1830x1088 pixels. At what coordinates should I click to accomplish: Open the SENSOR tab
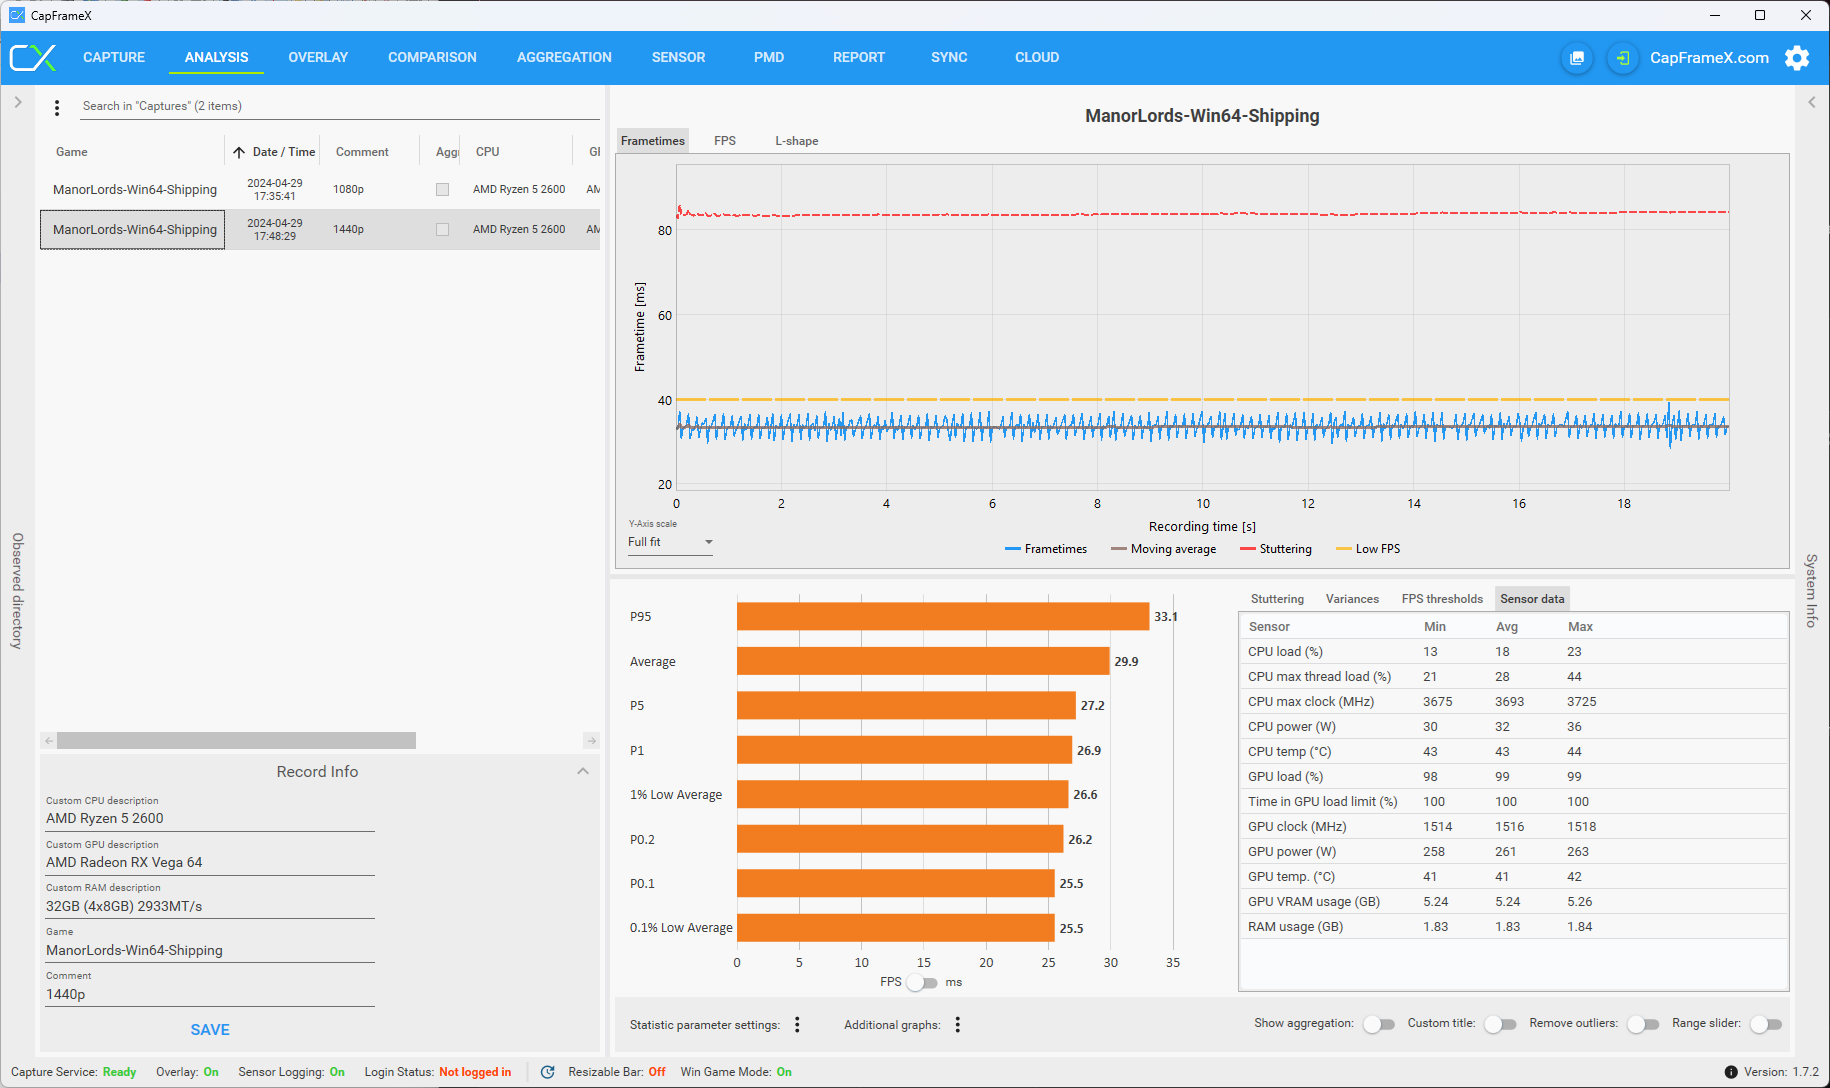point(678,57)
